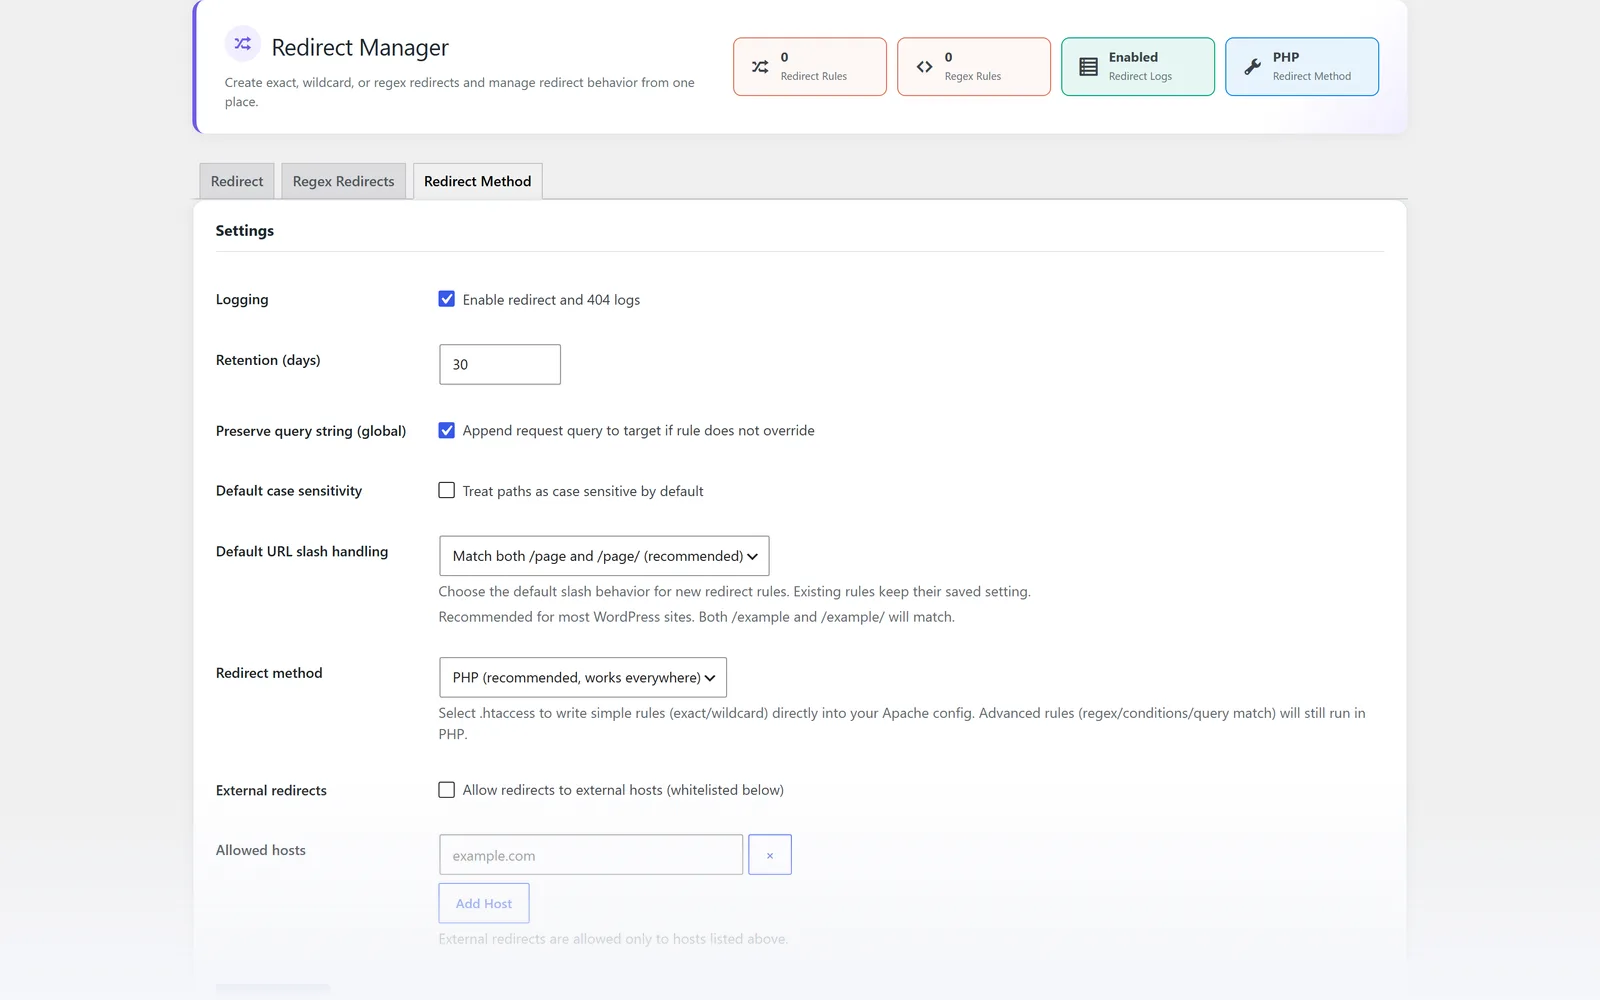This screenshot has height=1000, width=1600.
Task: Click the 'Recommended for most WordPress sites' text
Action: coord(696,617)
